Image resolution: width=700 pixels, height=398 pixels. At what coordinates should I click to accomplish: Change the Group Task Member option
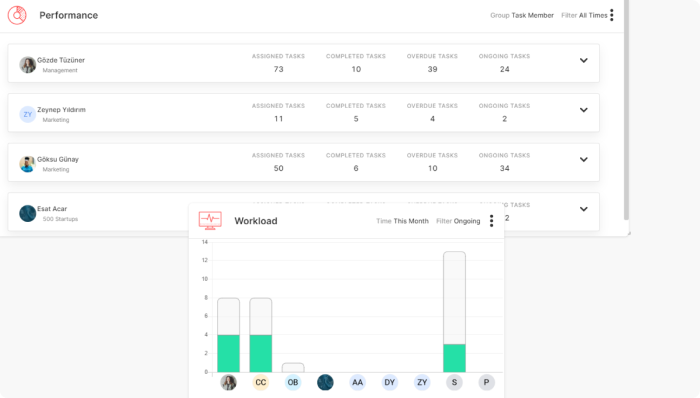point(522,15)
